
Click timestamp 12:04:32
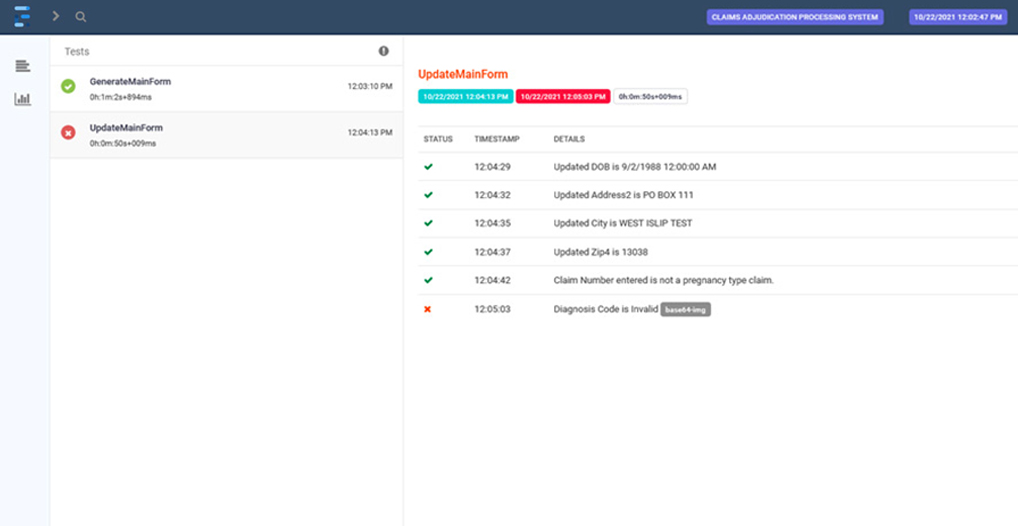tap(493, 195)
